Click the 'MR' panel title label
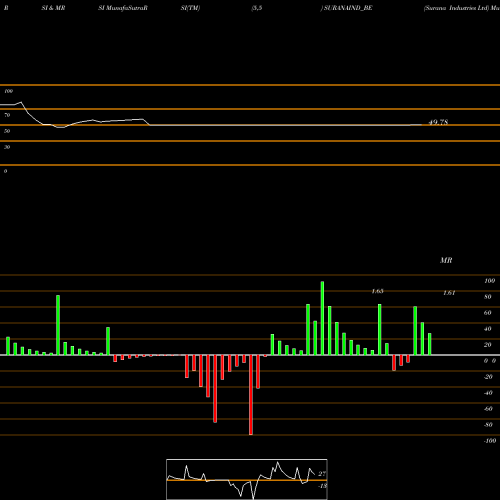The width and height of the screenshot is (500, 500). pos(446,260)
